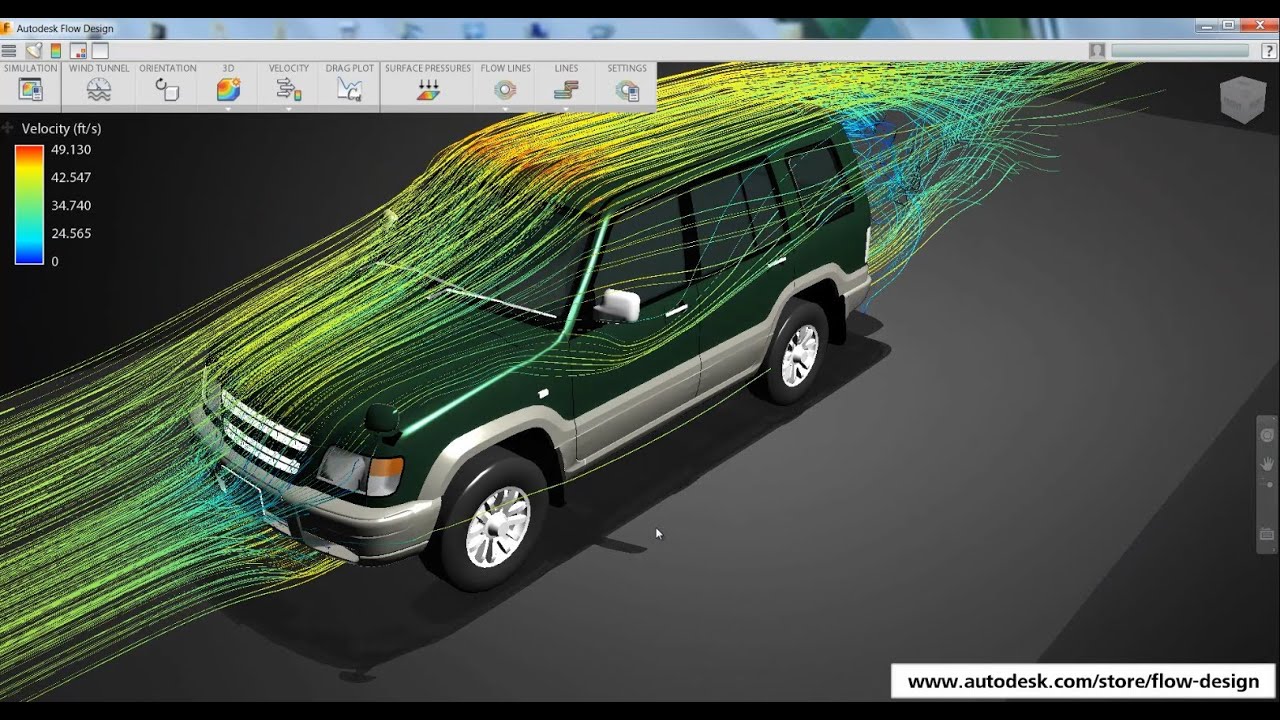
Task: Click the user account profile icon
Action: pyautogui.click(x=1097, y=50)
